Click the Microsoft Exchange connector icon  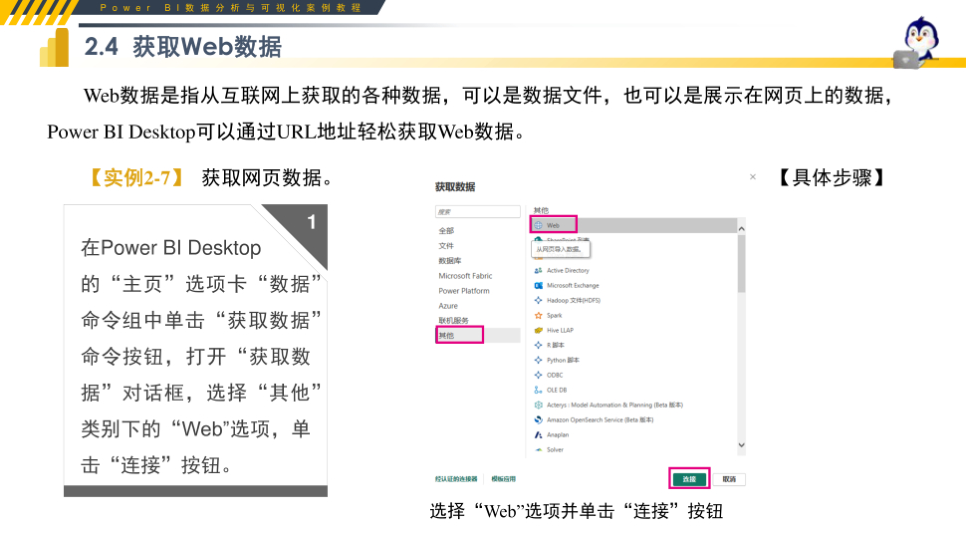[x=538, y=285]
